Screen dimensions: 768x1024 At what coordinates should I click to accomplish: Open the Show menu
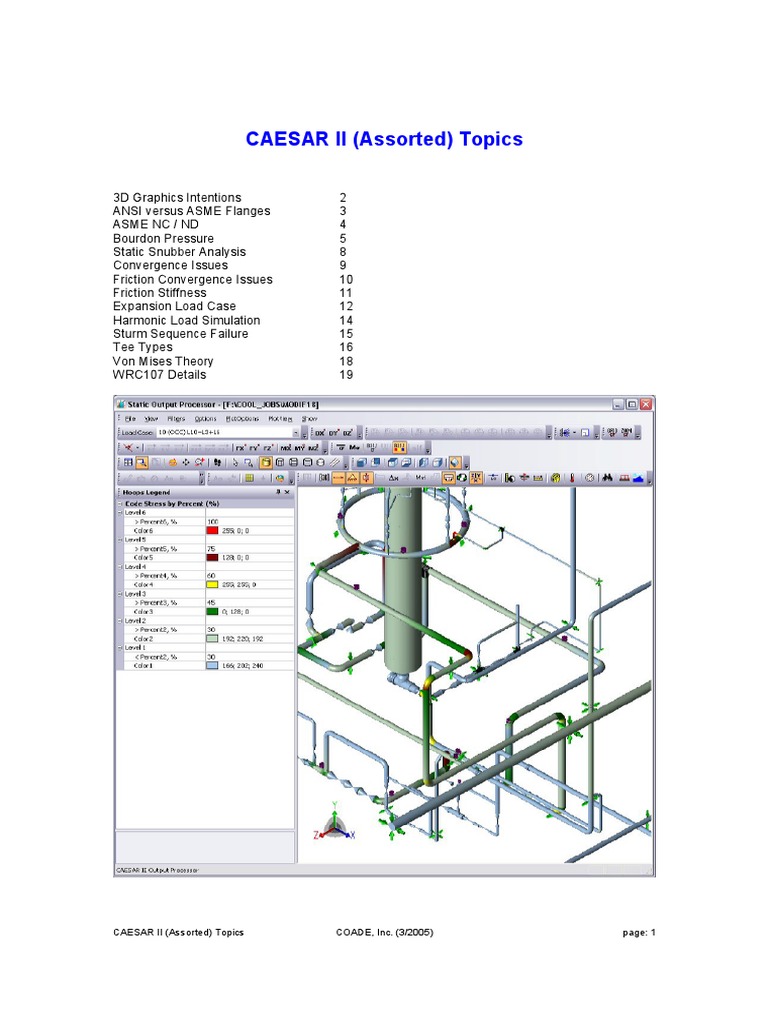click(x=310, y=419)
